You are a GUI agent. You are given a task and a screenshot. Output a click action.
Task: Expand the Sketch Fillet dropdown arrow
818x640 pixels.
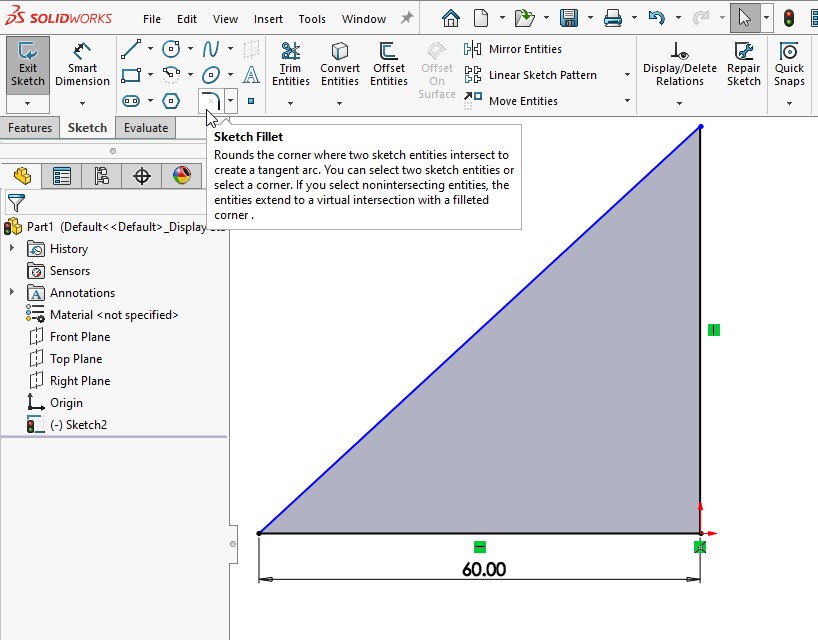click(231, 100)
